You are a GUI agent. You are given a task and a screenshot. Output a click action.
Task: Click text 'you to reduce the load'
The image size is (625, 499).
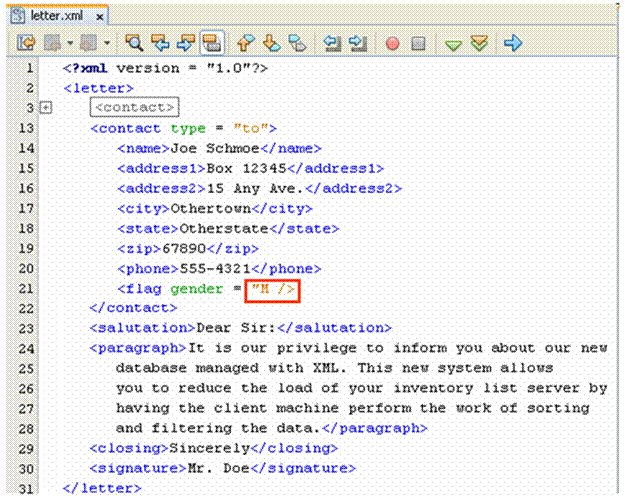pyautogui.click(x=212, y=388)
